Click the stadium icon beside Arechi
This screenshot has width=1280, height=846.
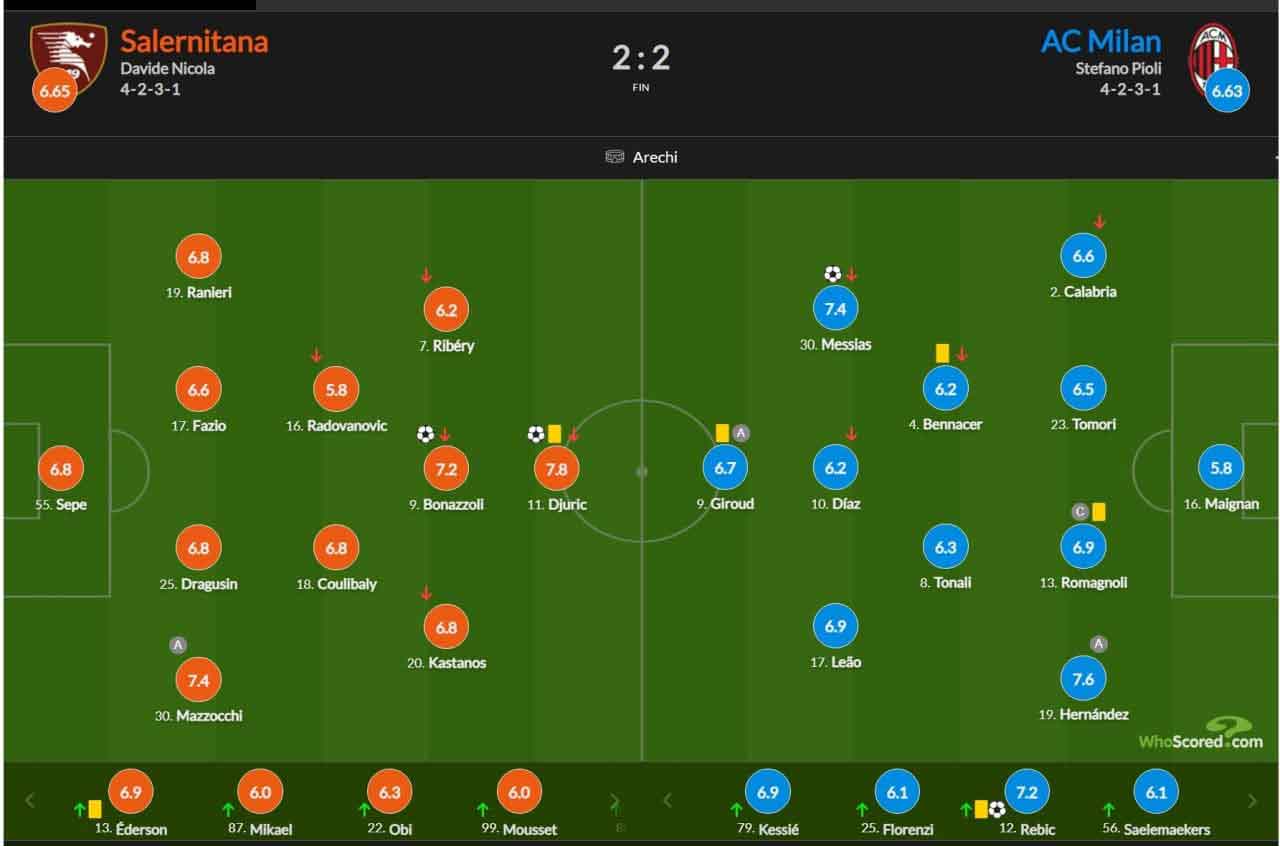tap(615, 157)
